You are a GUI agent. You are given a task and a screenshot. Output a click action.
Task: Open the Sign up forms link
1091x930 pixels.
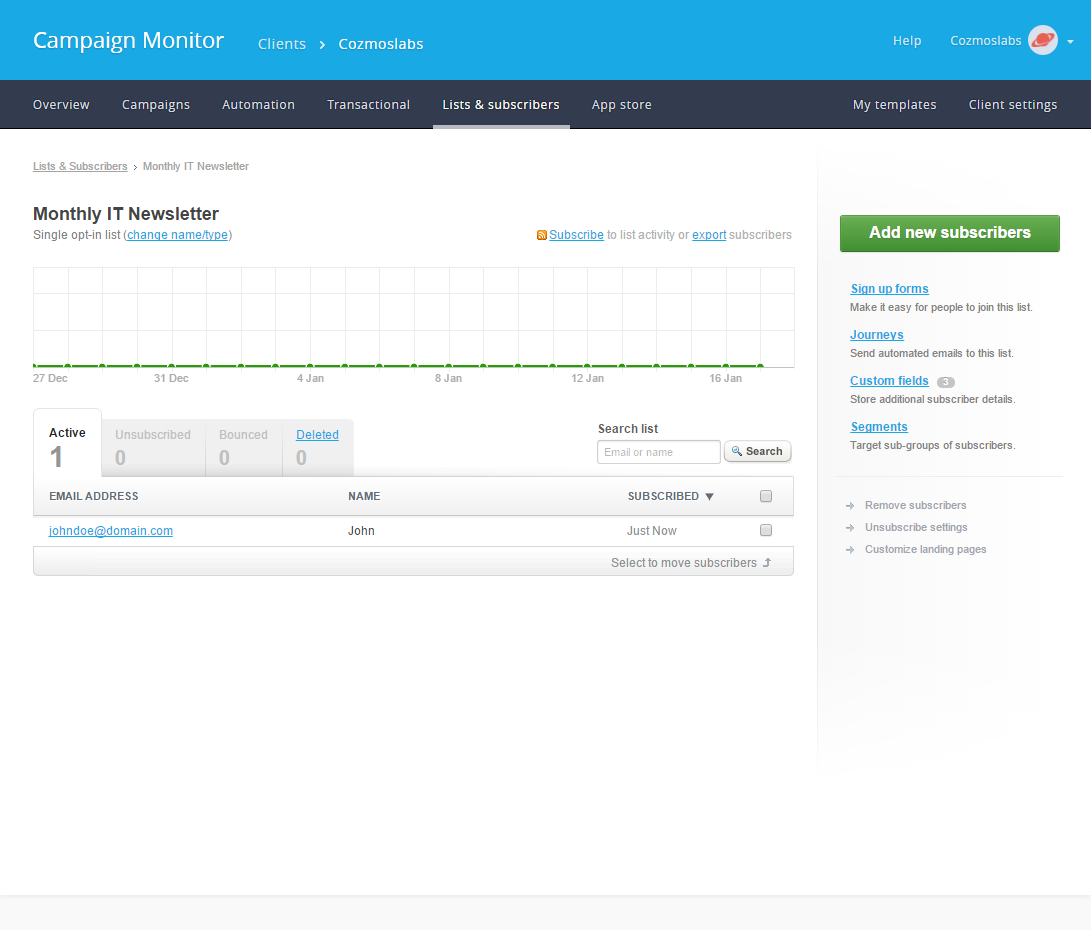click(x=889, y=289)
